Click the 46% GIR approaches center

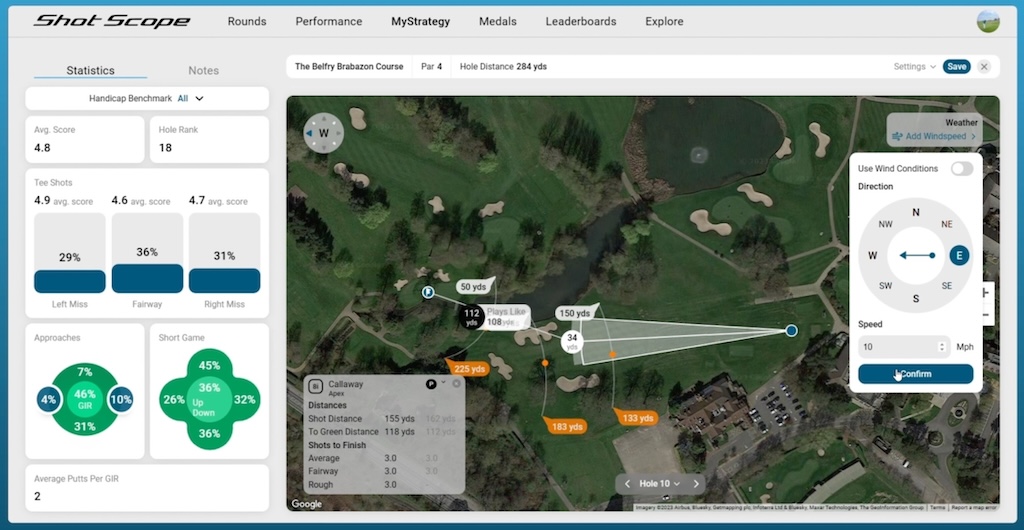[85, 399]
